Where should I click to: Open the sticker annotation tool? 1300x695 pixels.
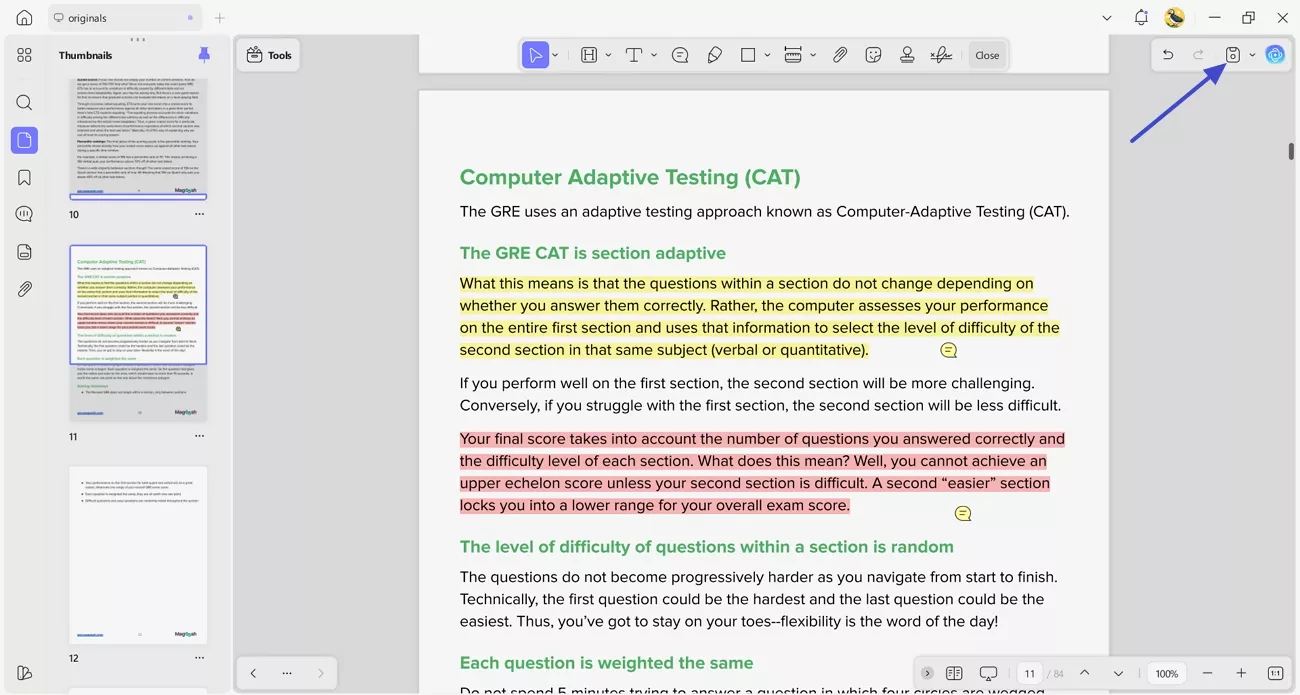pyautogui.click(x=873, y=55)
